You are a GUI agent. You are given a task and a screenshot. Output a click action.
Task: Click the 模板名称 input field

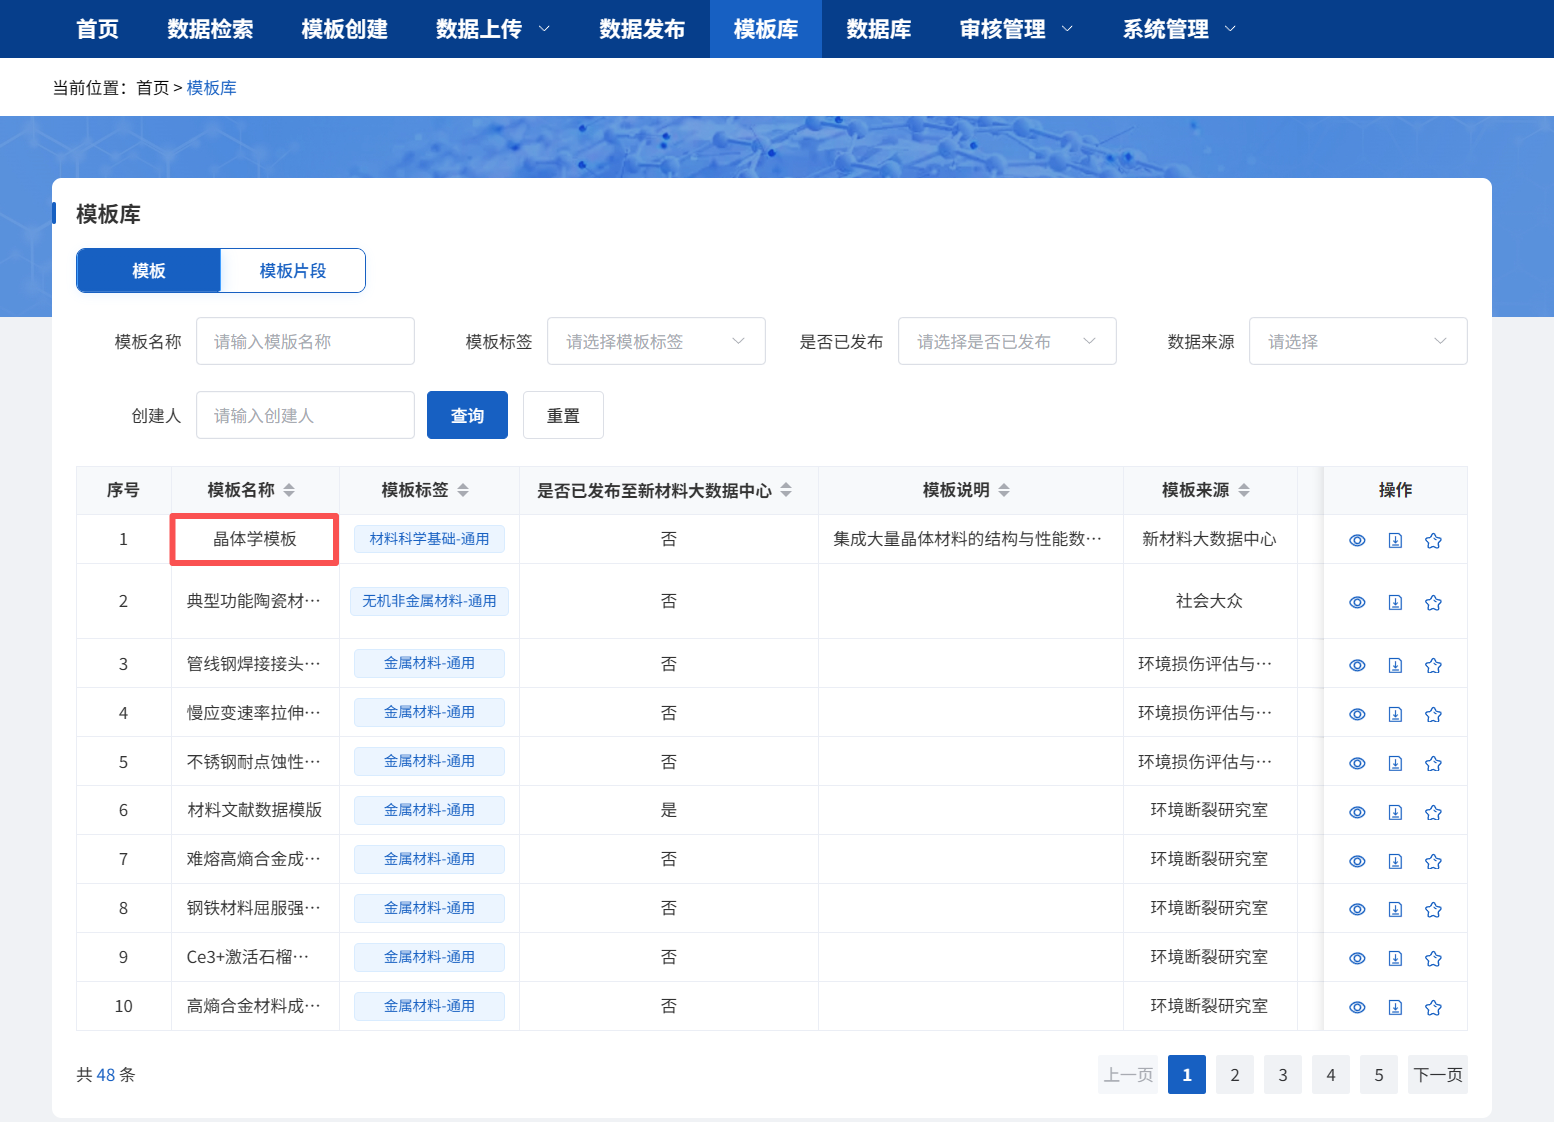(305, 341)
